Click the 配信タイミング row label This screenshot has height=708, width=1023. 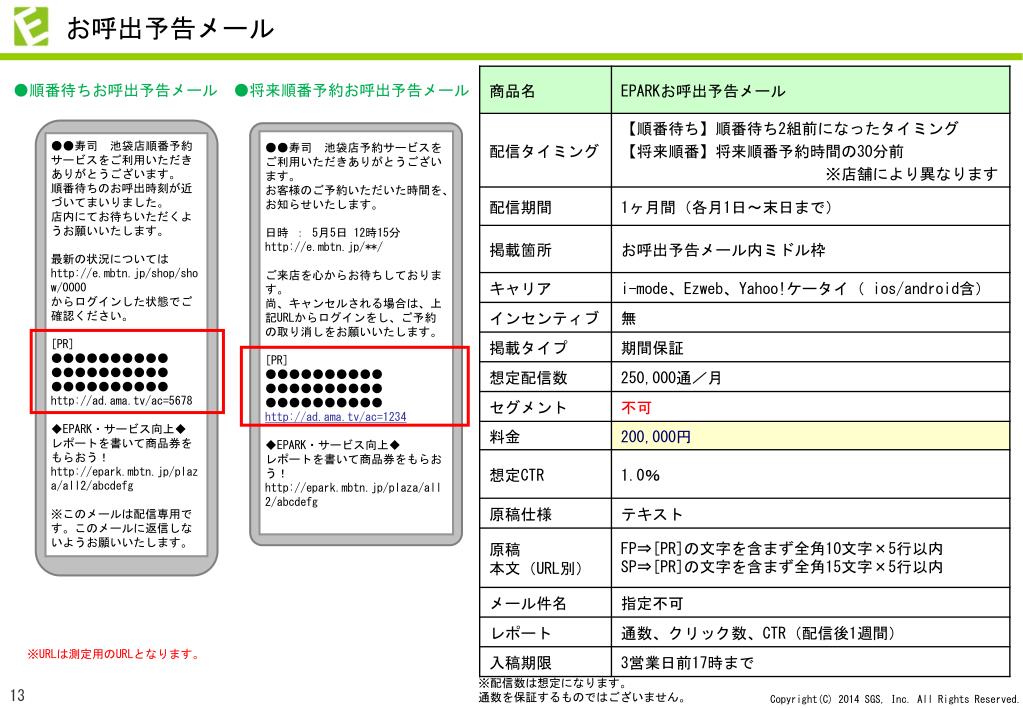(x=544, y=151)
